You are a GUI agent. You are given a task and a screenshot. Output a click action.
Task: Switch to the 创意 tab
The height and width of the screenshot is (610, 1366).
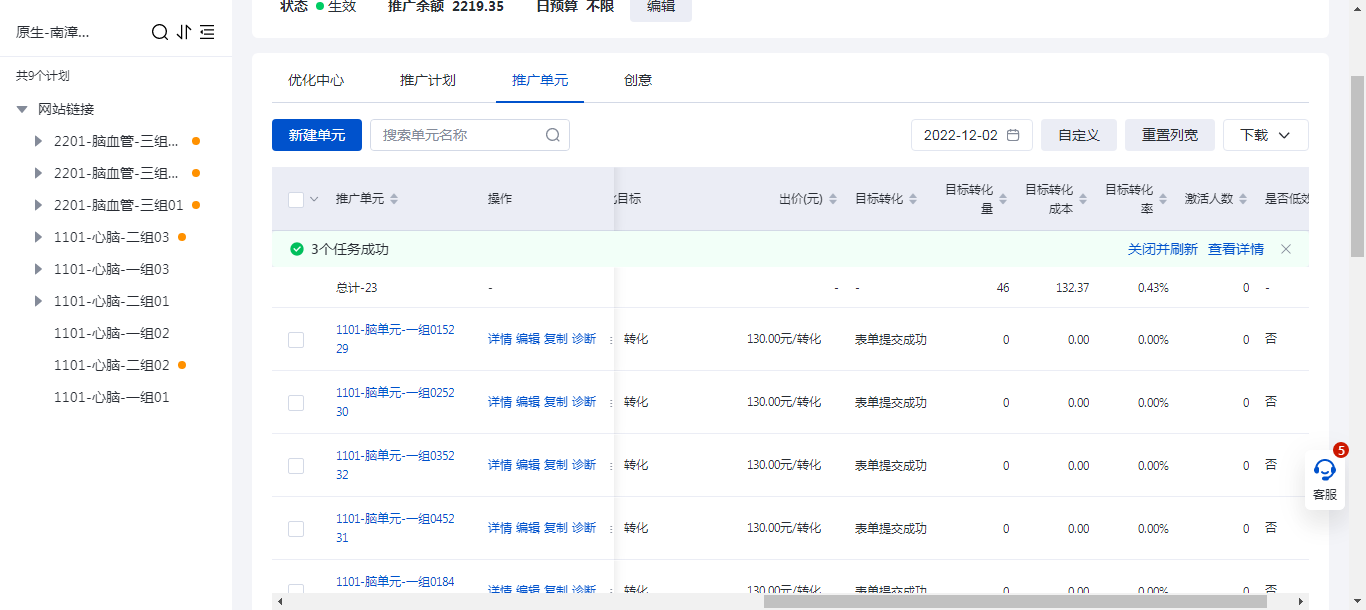(x=638, y=80)
